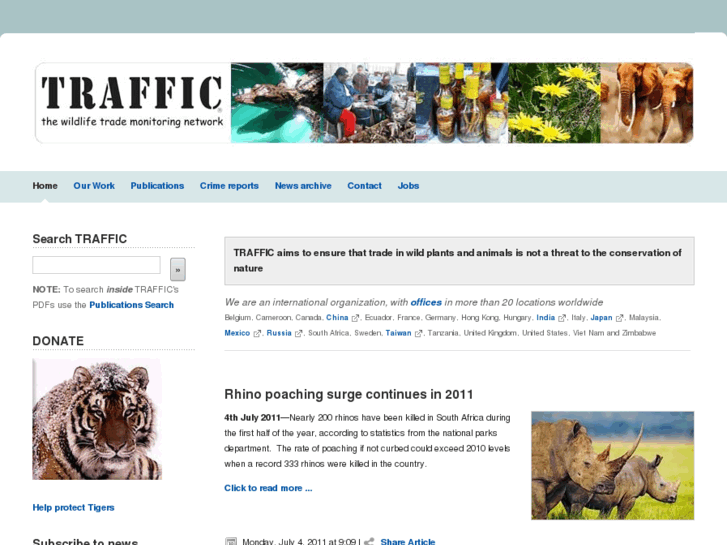The width and height of the screenshot is (727, 545).
Task: Visit the China office link
Action: 337,318
